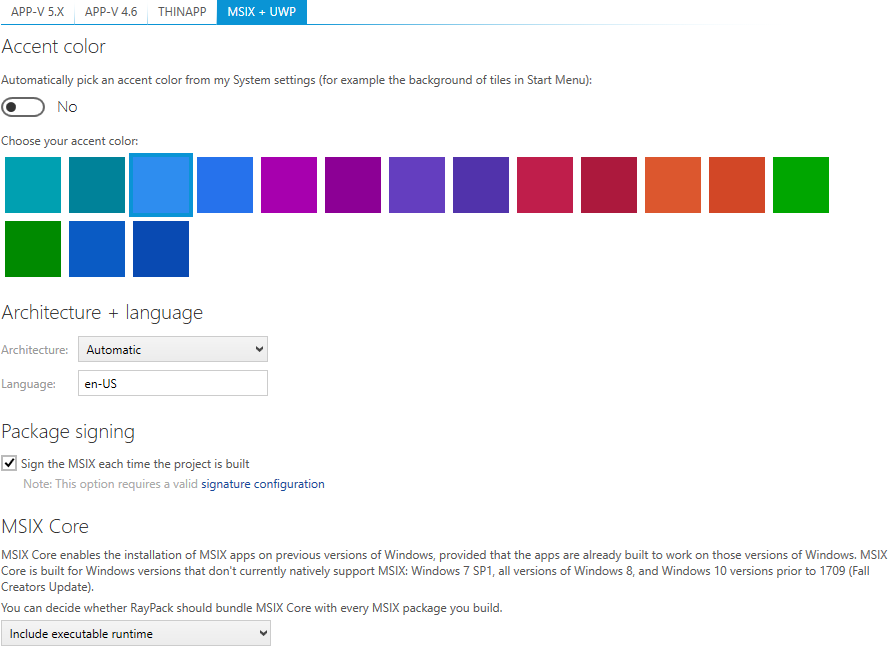Uncheck Sign the MSIX each time checkbox

click(10, 464)
